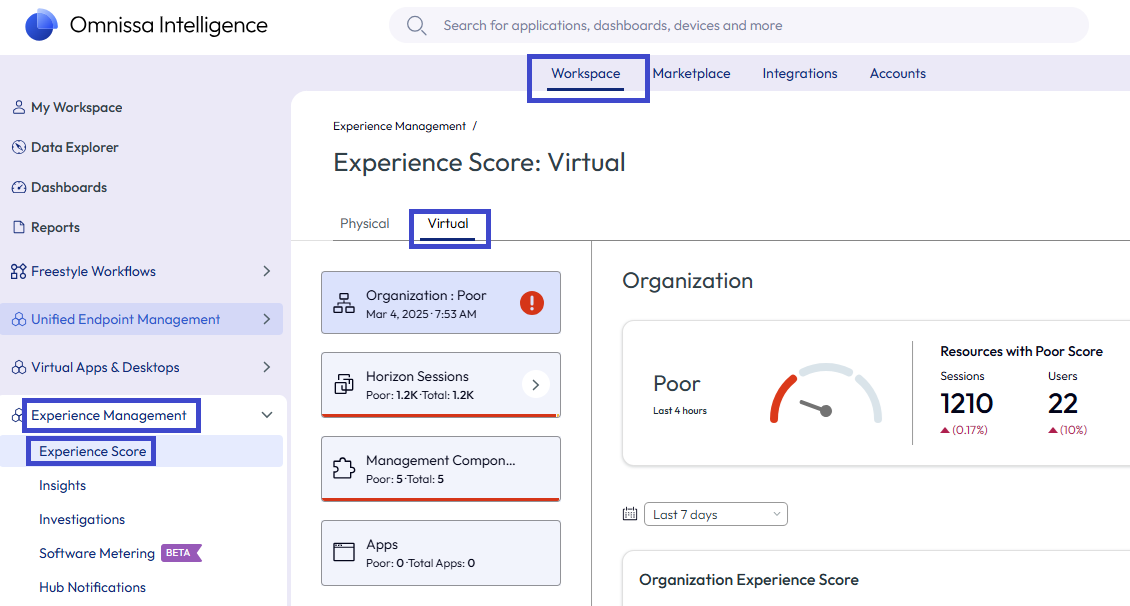Select the Physical tab
Viewport: 1130px width, 606px height.
[365, 223]
